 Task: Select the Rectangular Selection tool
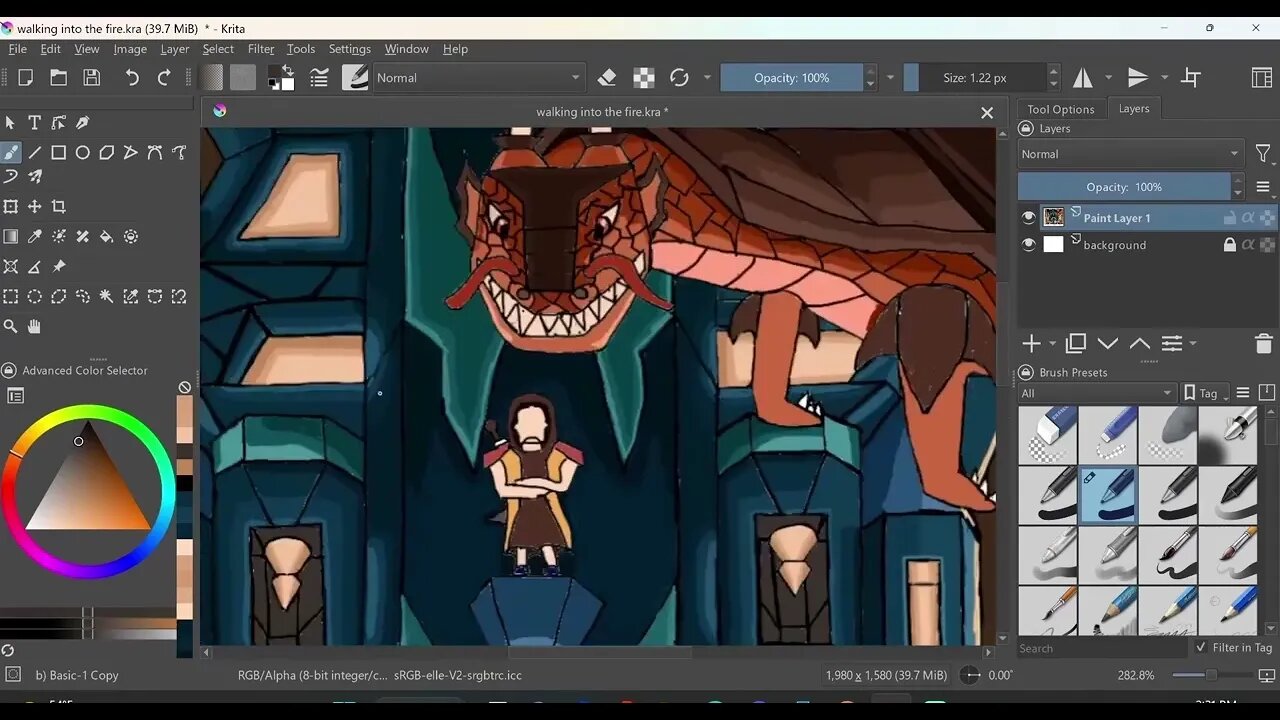(x=11, y=297)
